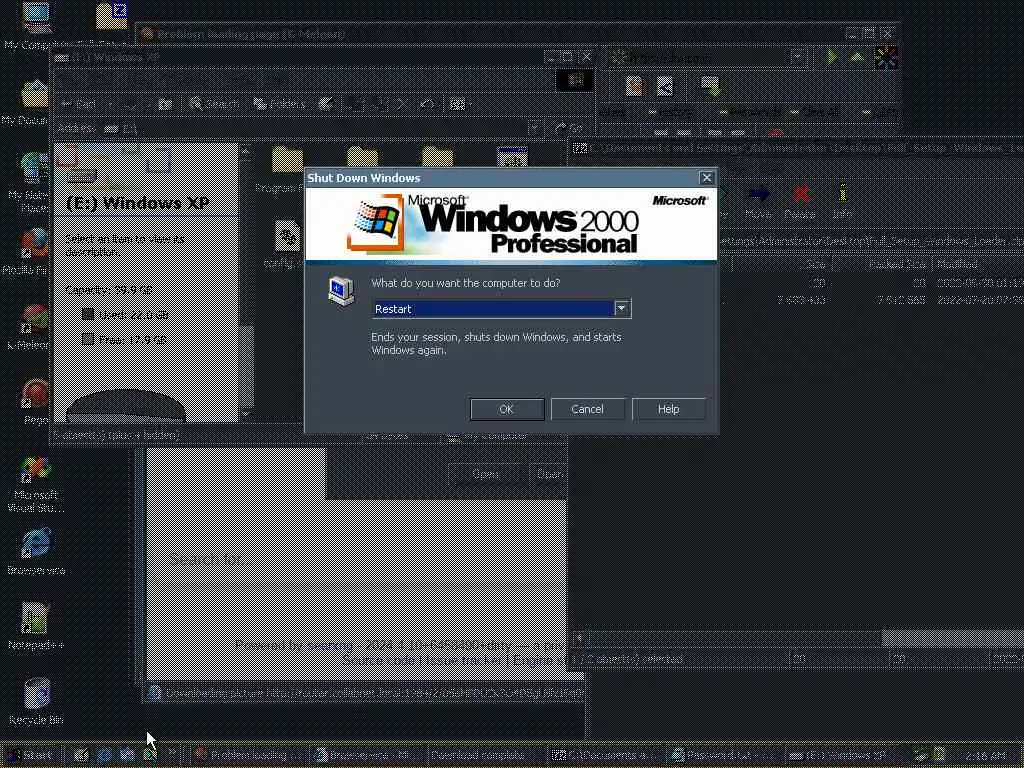Cancel the Shut Down Windows dialog
Viewport: 1024px width, 768px height.
click(x=587, y=409)
